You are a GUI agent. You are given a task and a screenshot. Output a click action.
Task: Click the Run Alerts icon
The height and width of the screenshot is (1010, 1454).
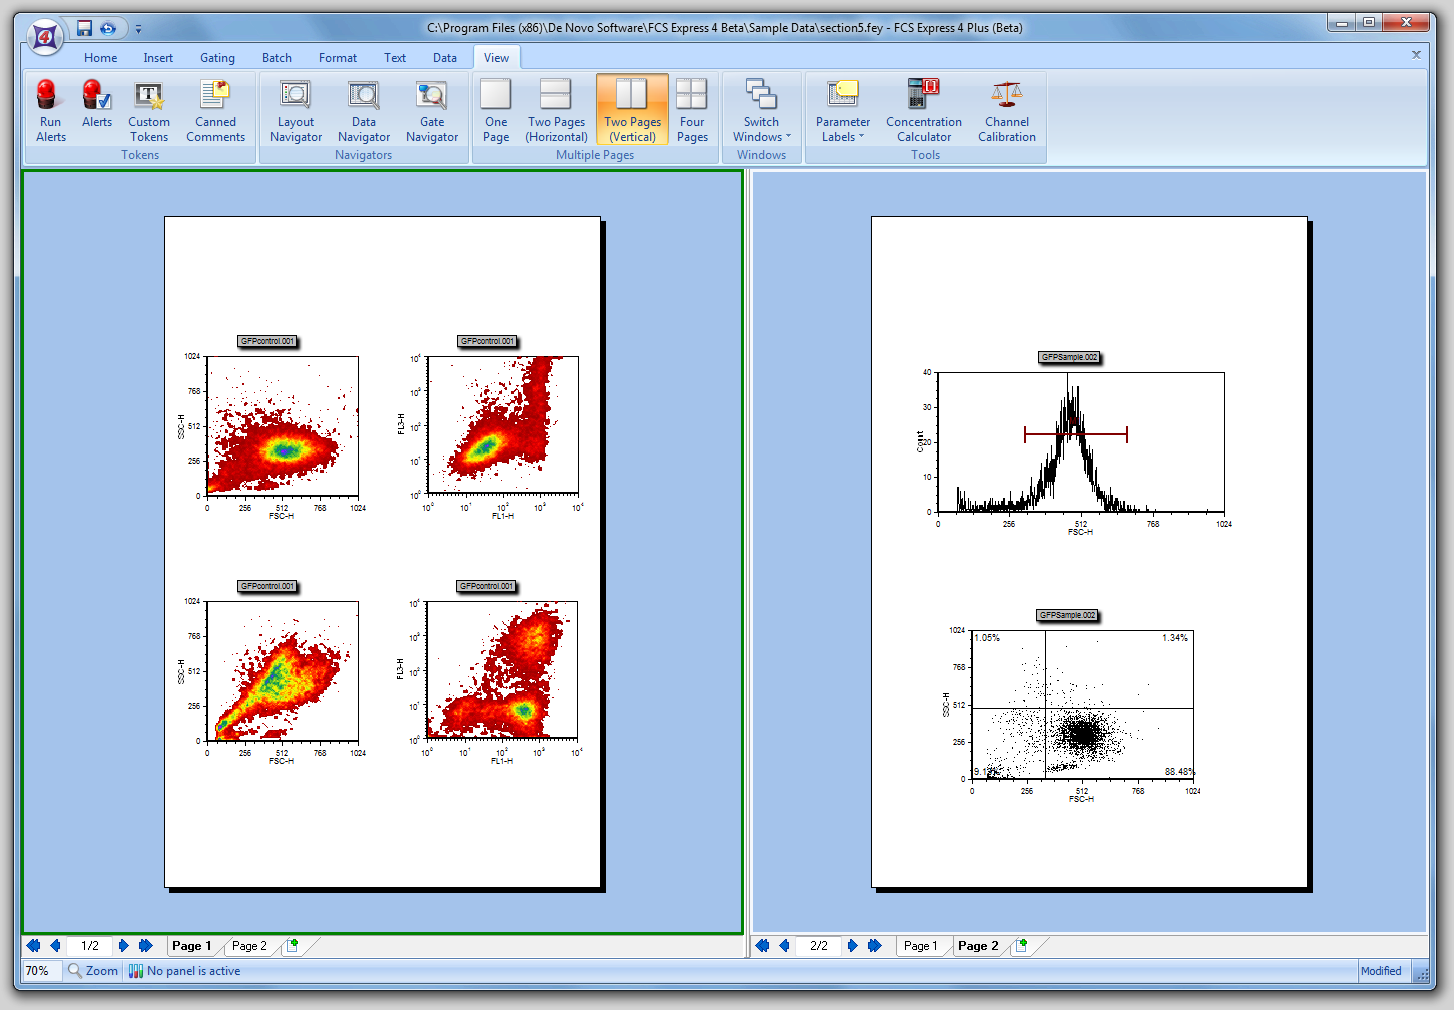tap(50, 110)
